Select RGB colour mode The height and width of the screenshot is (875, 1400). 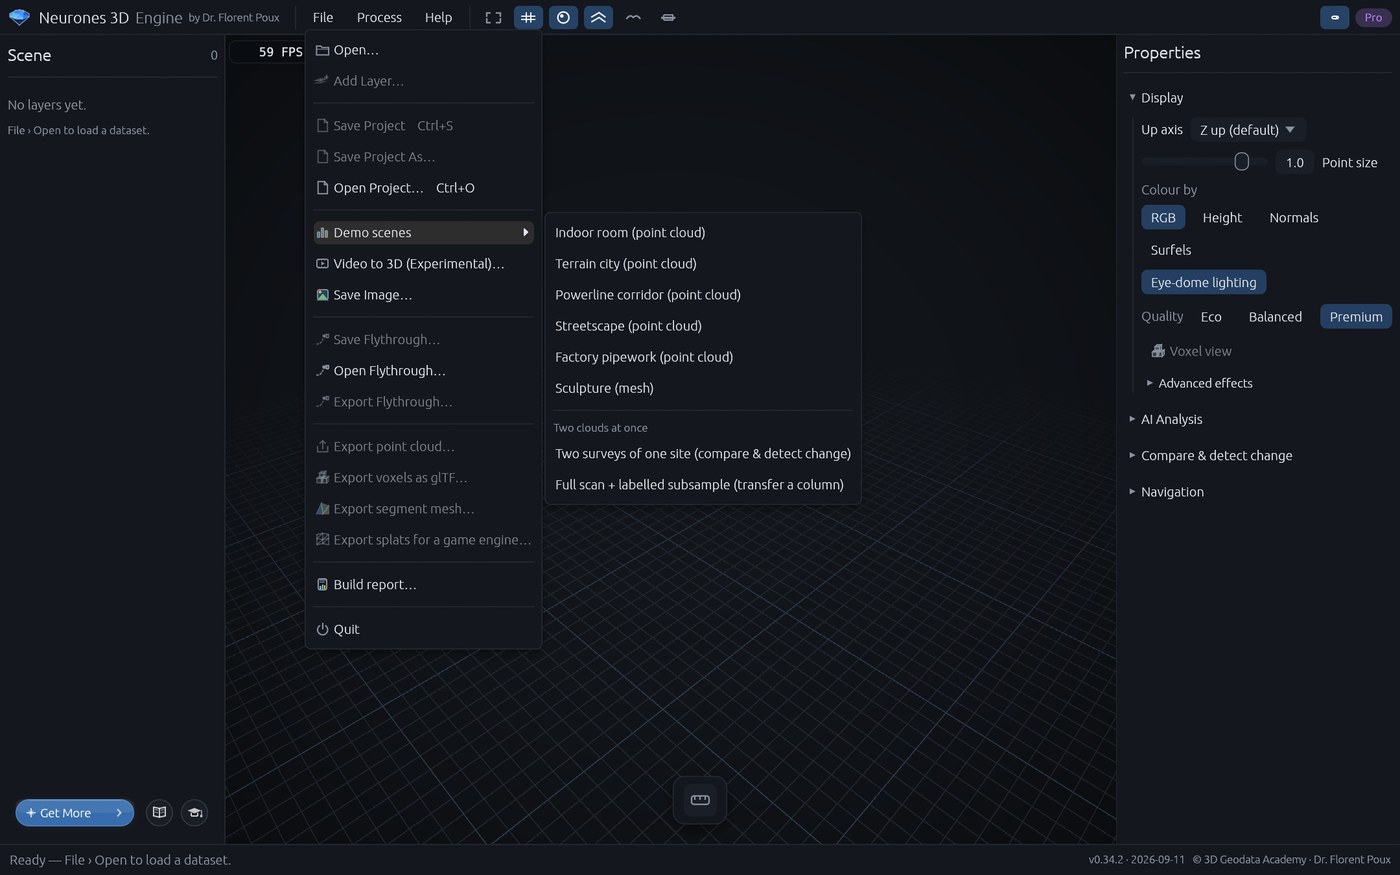(x=1162, y=217)
